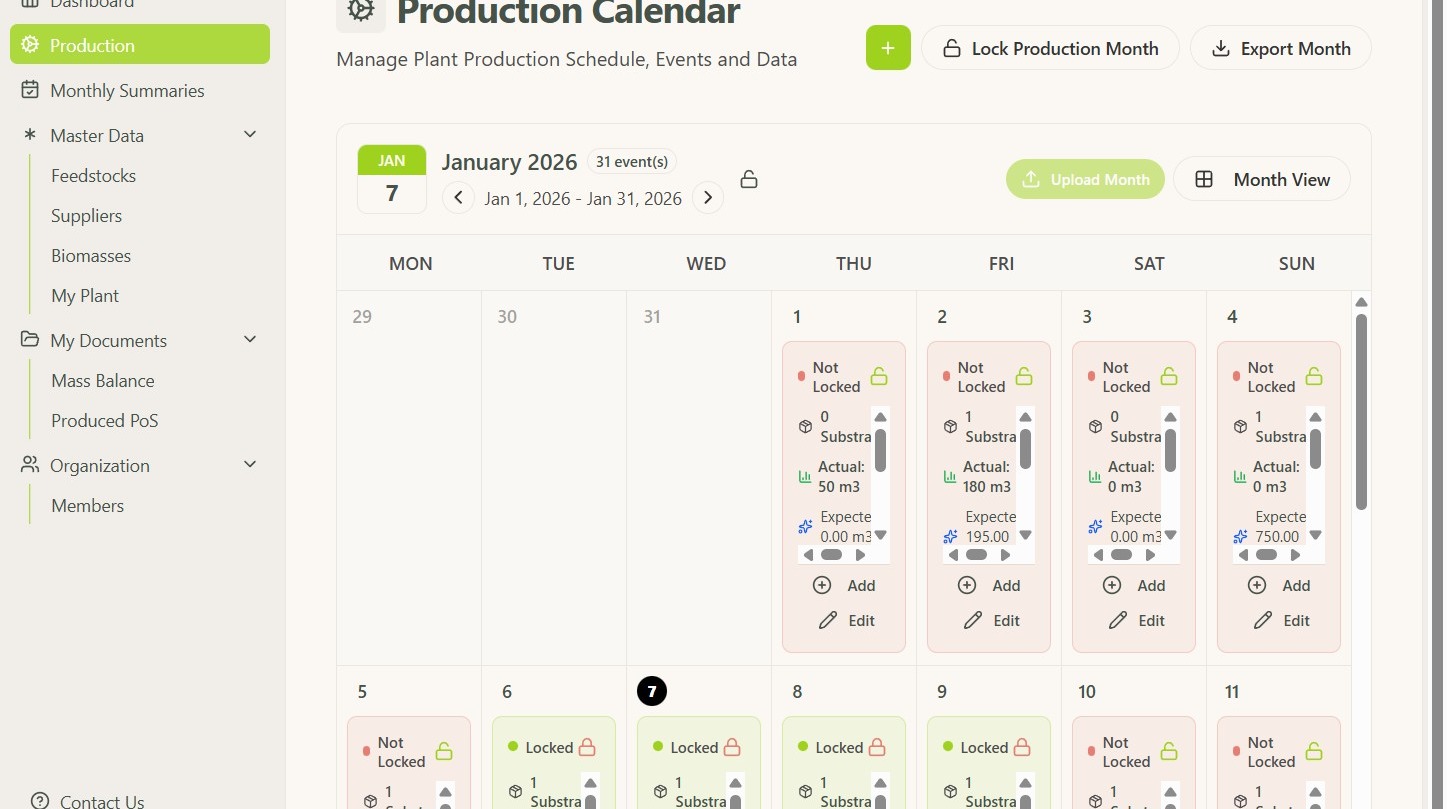Click the Add plus icon on January 4
1447x809 pixels.
tap(1257, 586)
